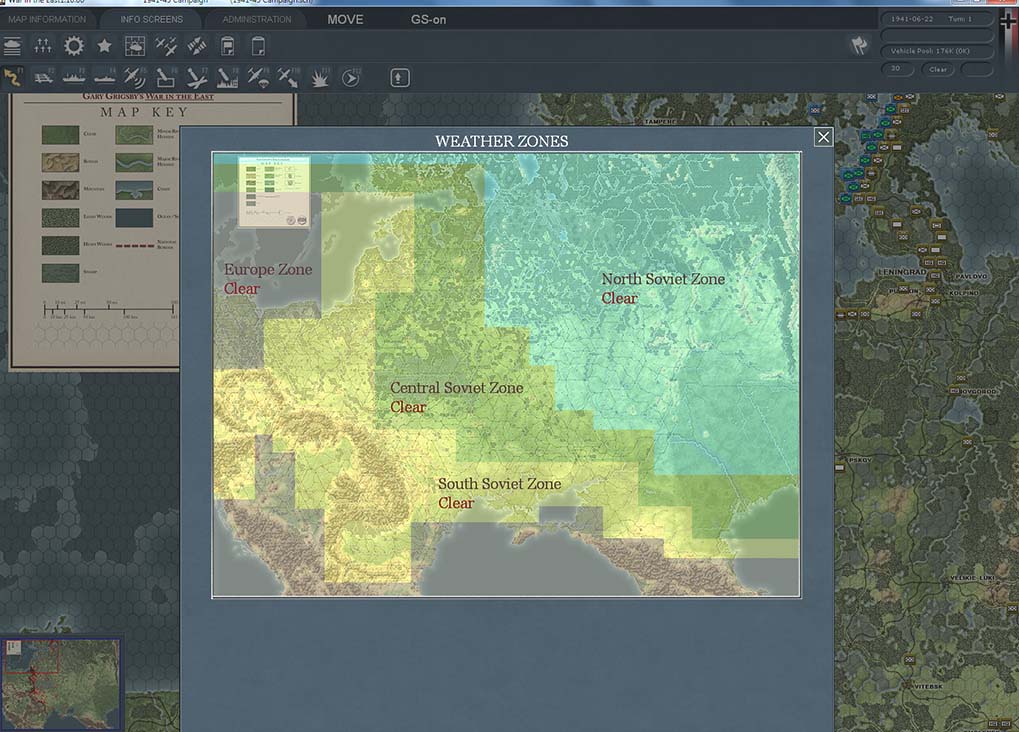Switch to the MAP INFORMATION tab
Viewport: 1019px width, 732px height.
tap(47, 20)
